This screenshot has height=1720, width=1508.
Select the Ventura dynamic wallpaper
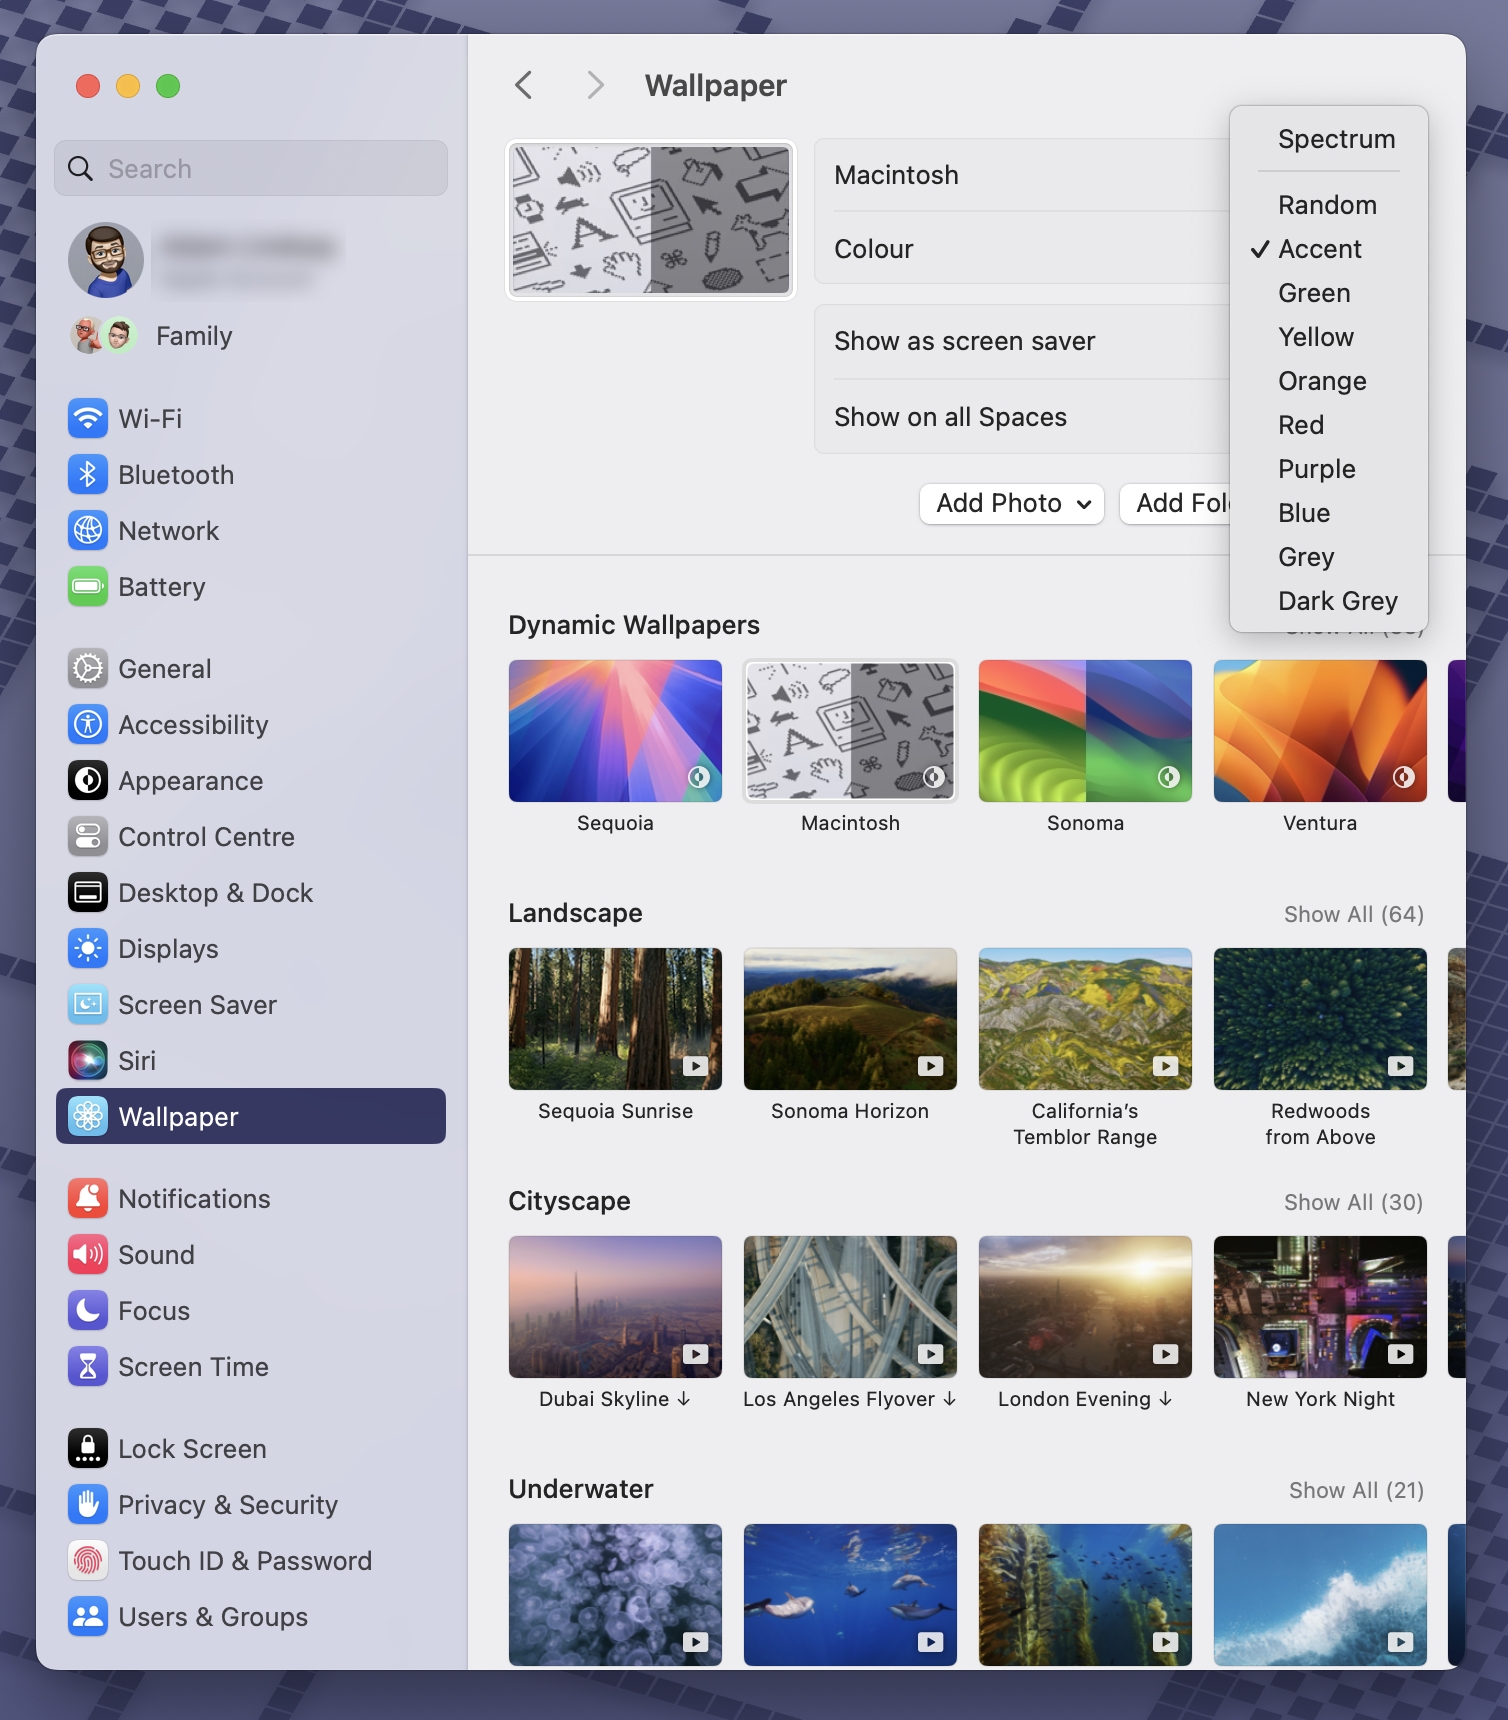[x=1320, y=731]
